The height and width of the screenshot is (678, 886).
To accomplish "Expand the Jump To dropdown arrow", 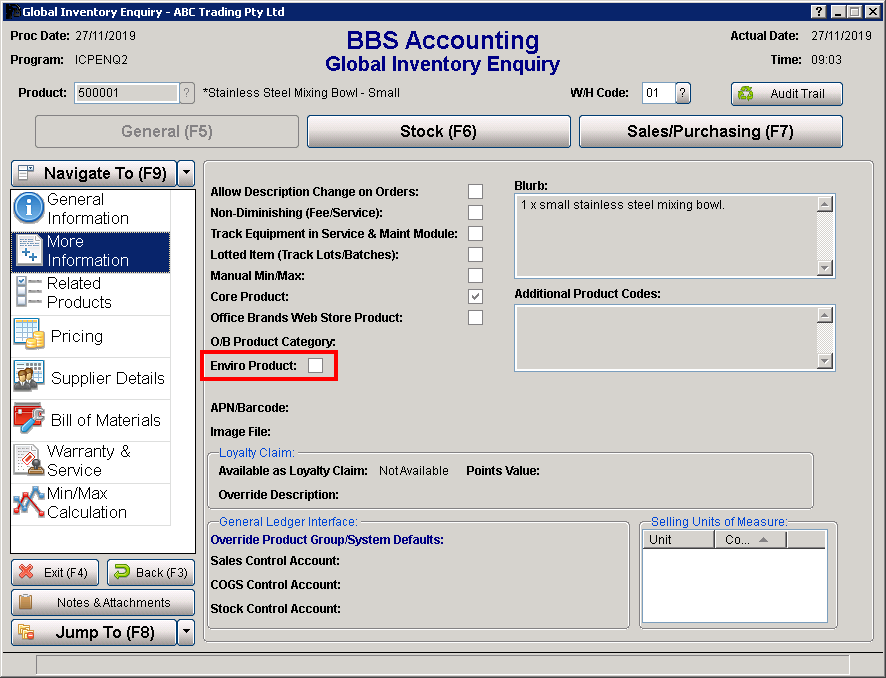I will (x=186, y=632).
